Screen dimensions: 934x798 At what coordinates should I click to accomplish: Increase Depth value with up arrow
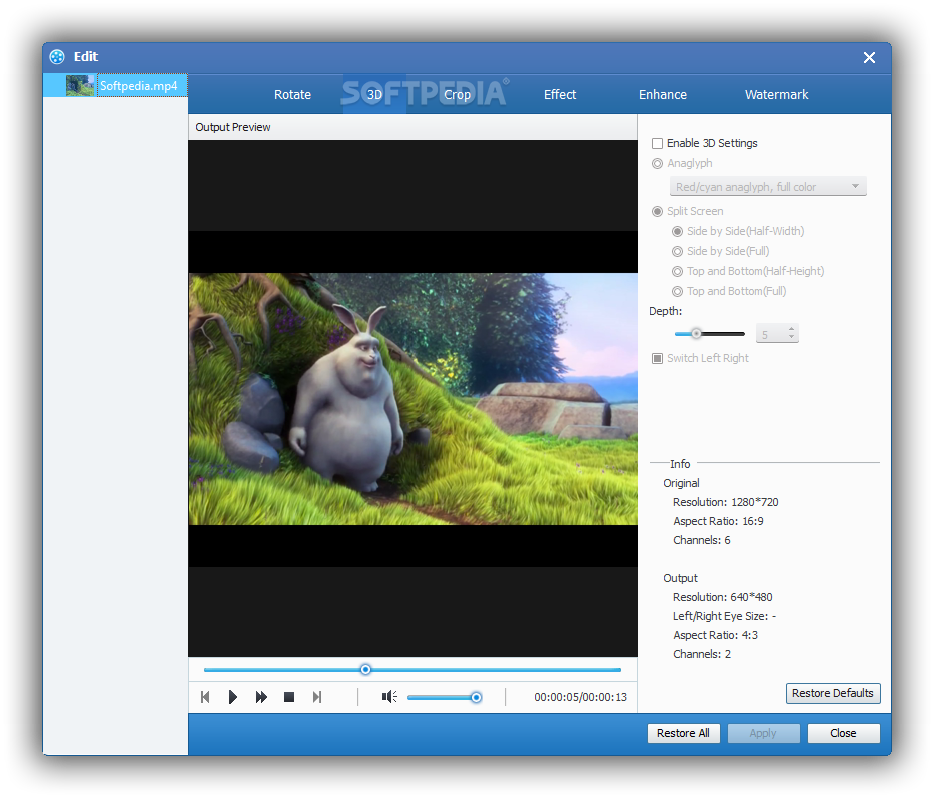(x=792, y=329)
